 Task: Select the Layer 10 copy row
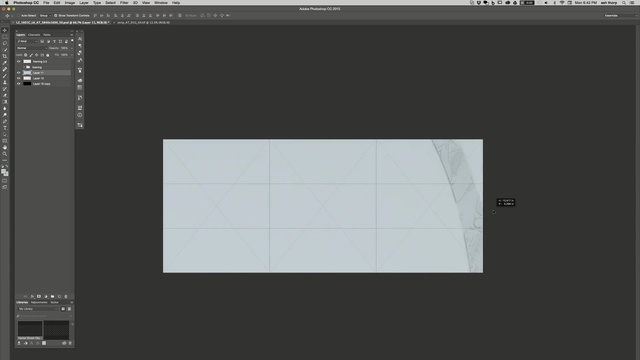coord(43,84)
